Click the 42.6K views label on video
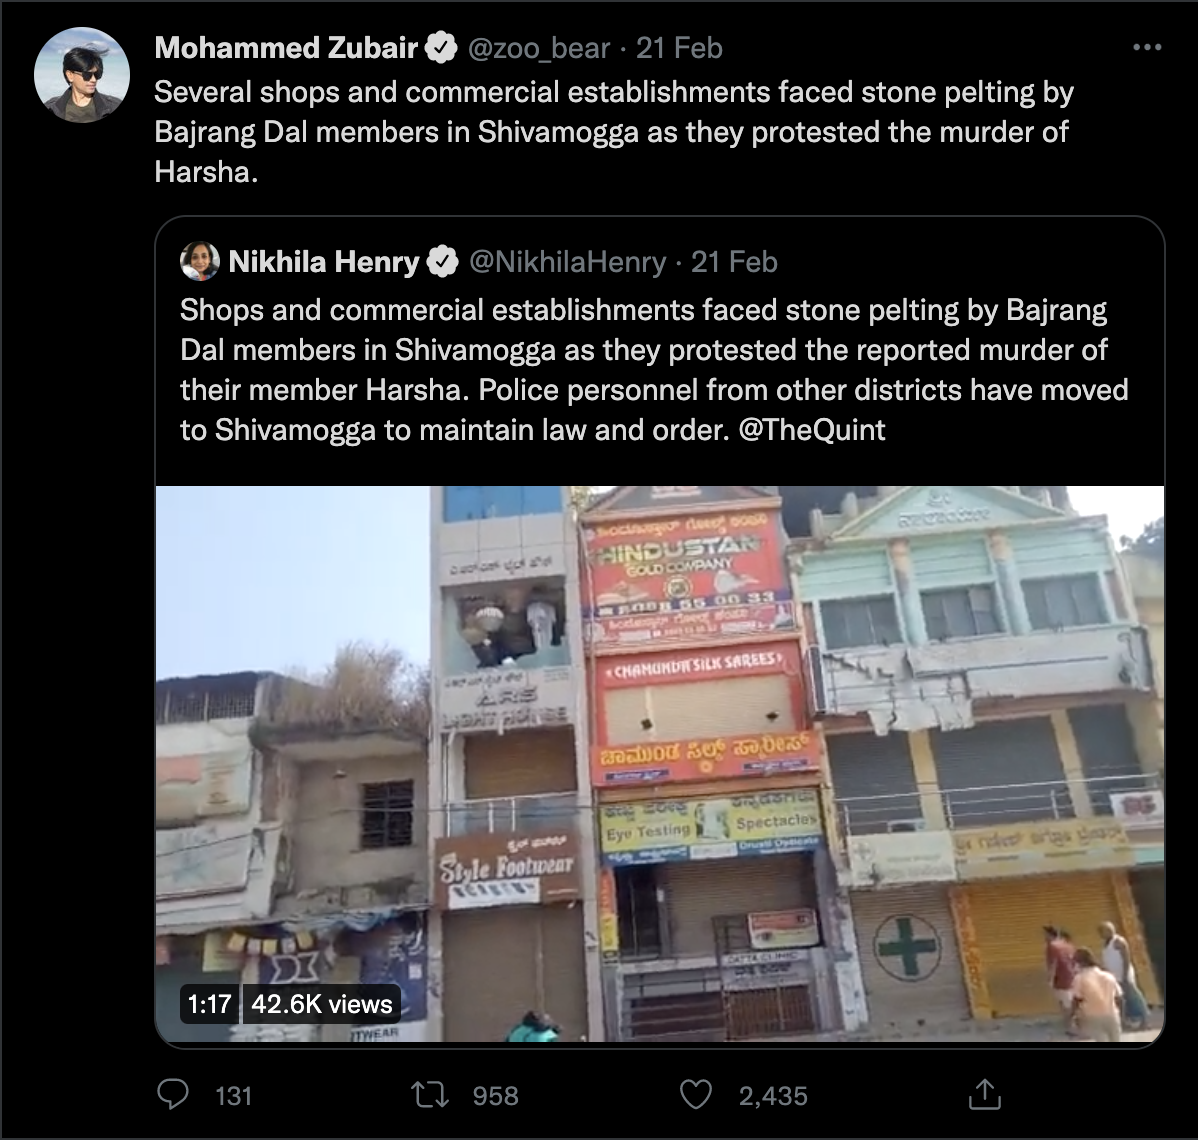Image resolution: width=1198 pixels, height=1140 pixels. (321, 1003)
